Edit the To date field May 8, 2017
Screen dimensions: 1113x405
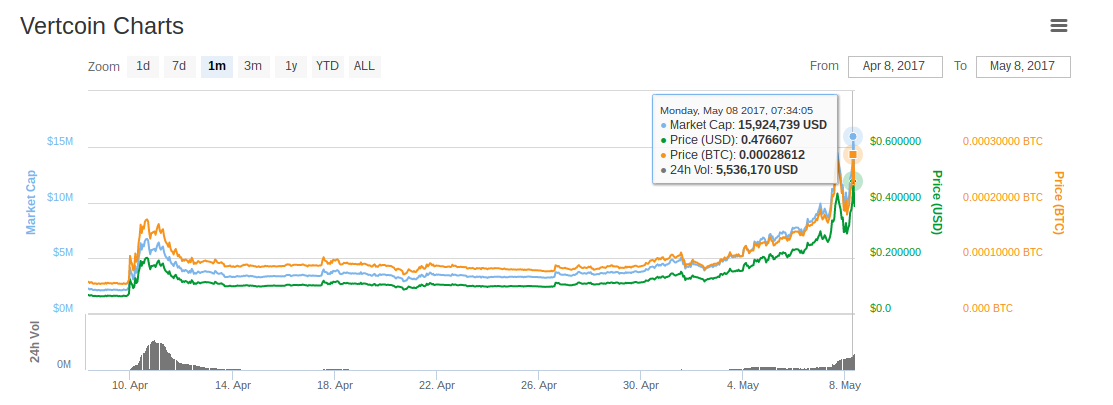(1023, 67)
